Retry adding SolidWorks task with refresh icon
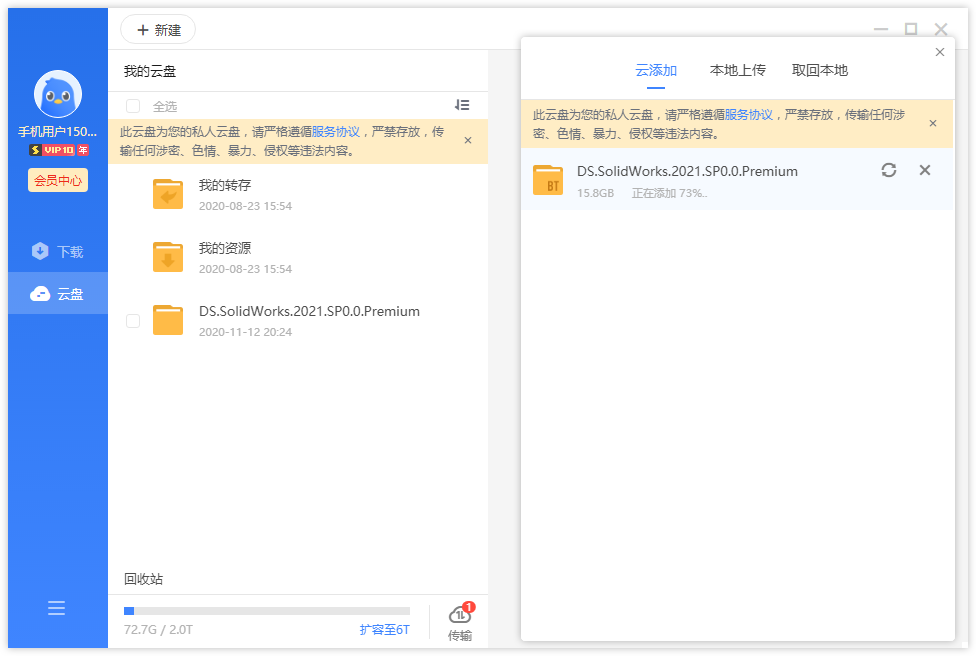Screen dimensions: 976x656 coord(888,170)
